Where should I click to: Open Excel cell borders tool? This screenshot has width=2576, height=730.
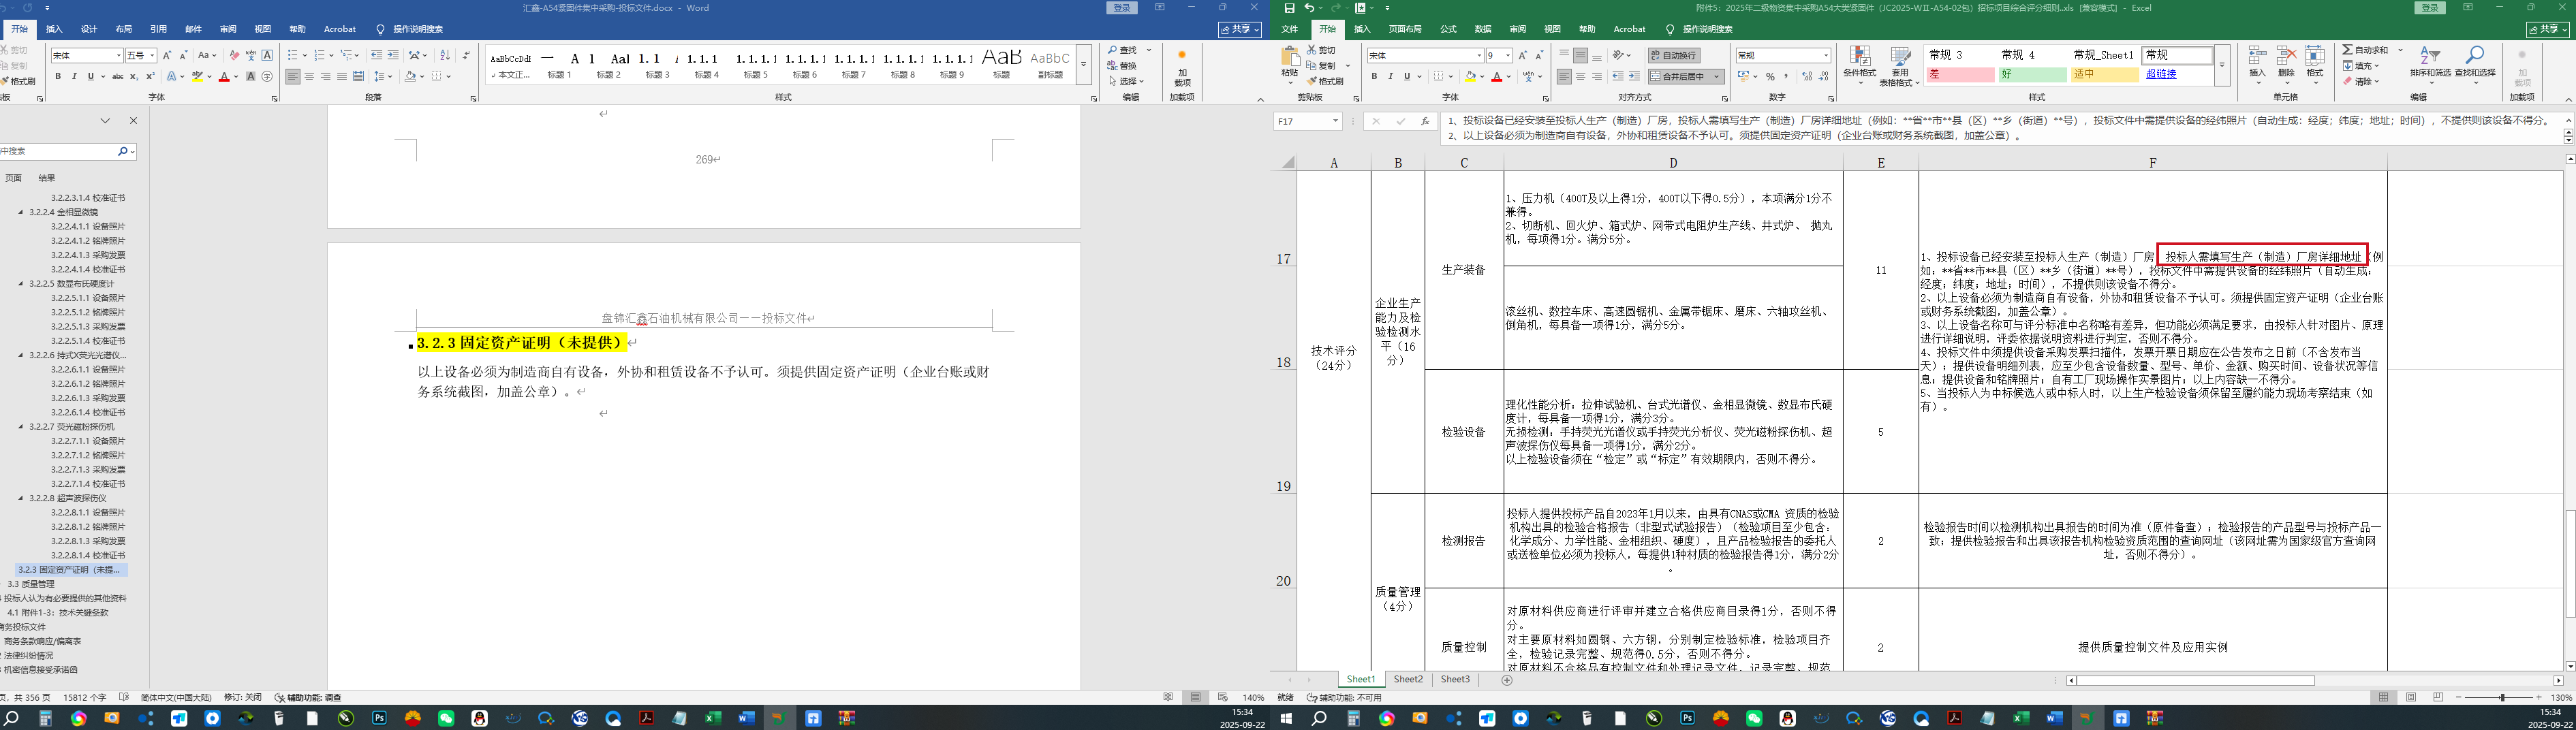1439,76
